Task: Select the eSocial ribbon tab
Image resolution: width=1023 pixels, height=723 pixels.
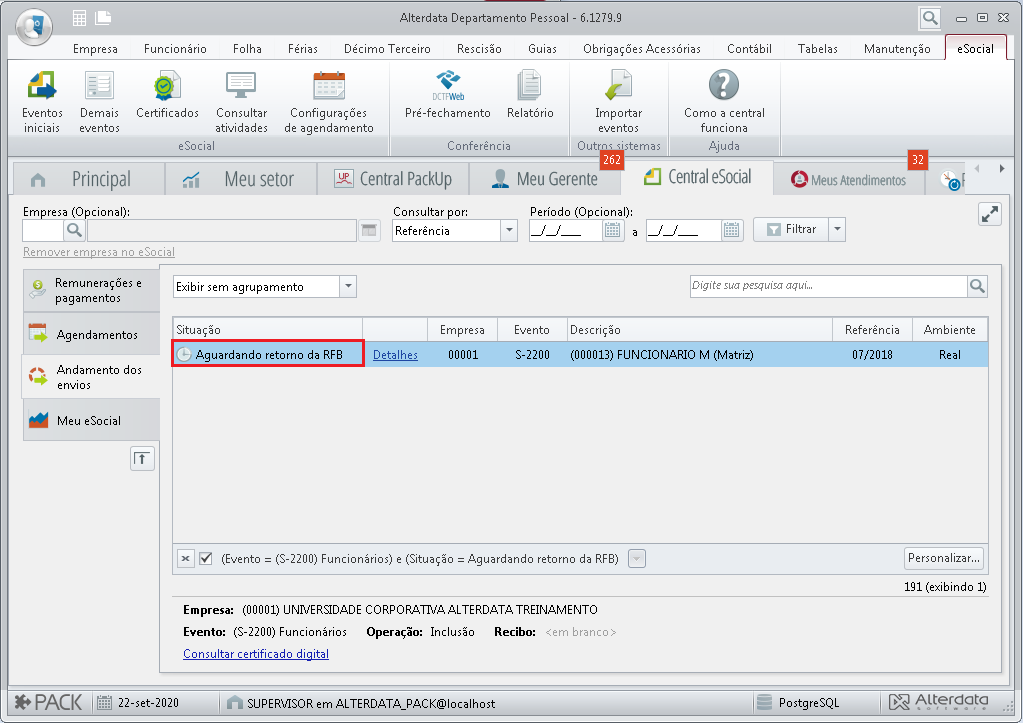Action: coord(975,49)
